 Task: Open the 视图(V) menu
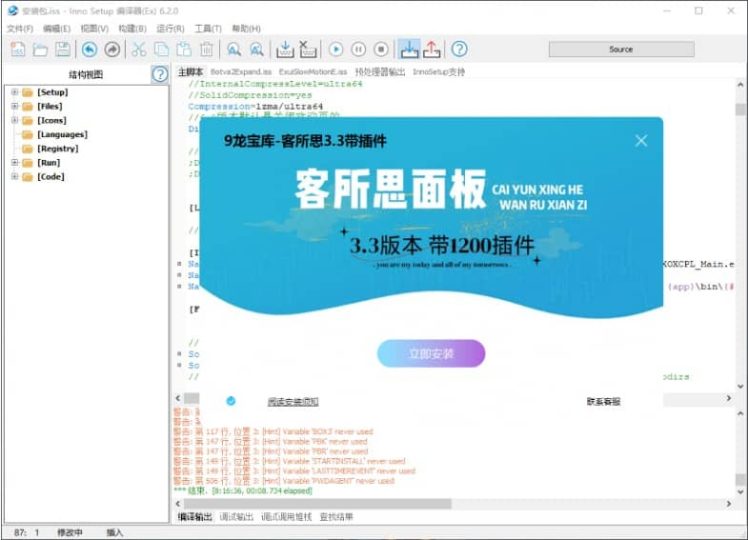[94, 29]
